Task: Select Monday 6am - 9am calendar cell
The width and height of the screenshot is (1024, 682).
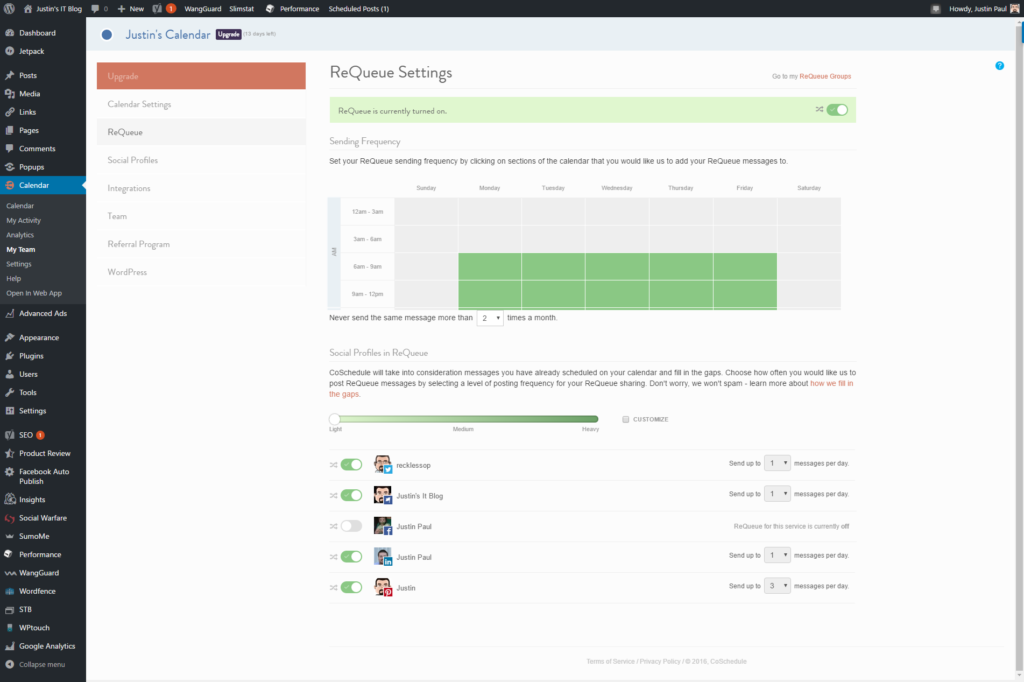Action: tap(490, 267)
